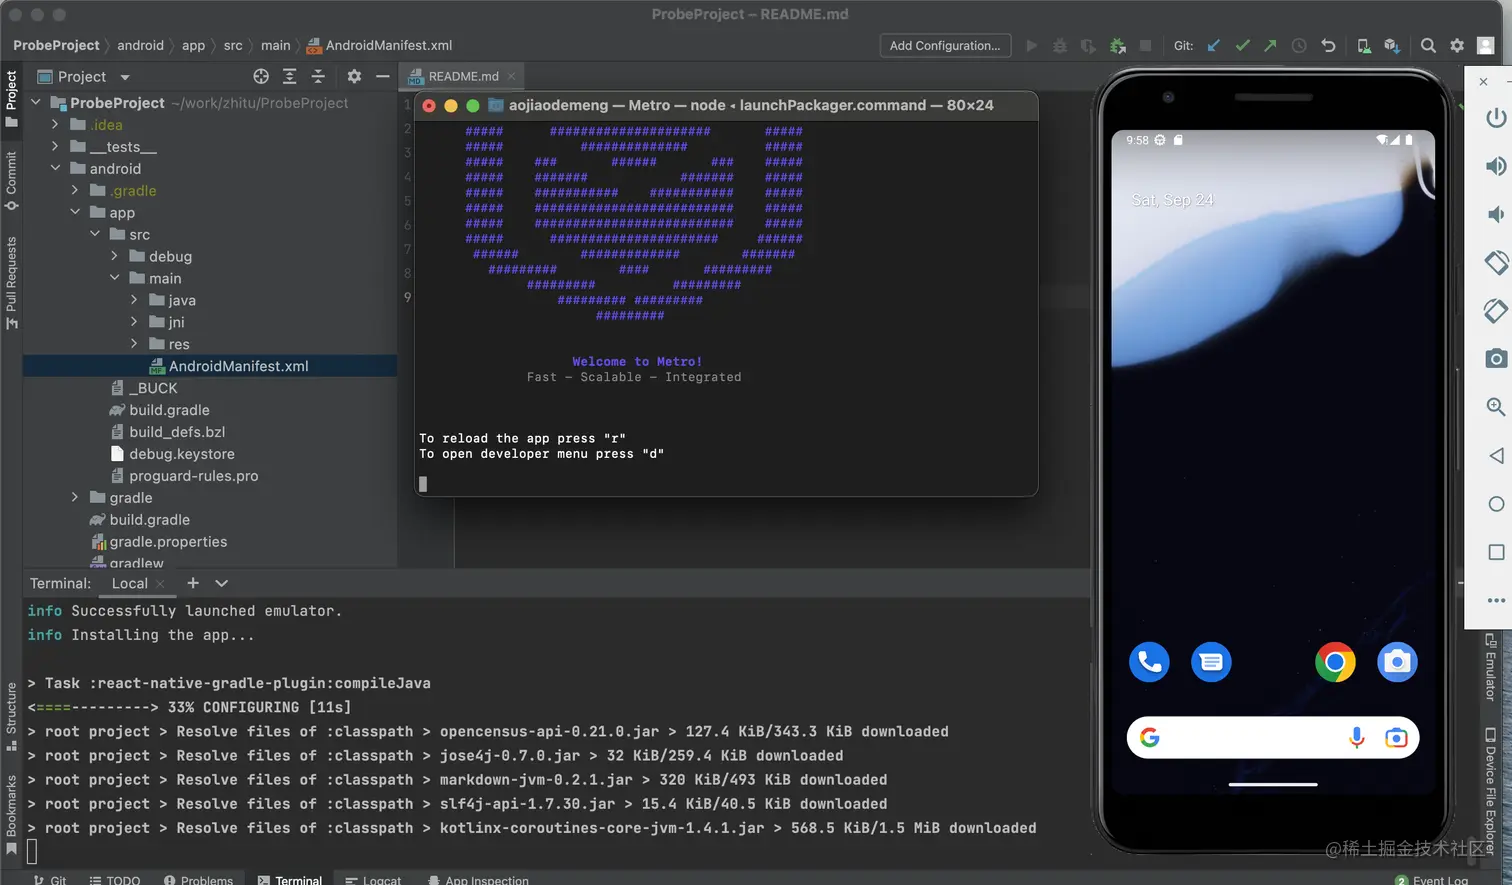Expand the res folder

point(134,344)
